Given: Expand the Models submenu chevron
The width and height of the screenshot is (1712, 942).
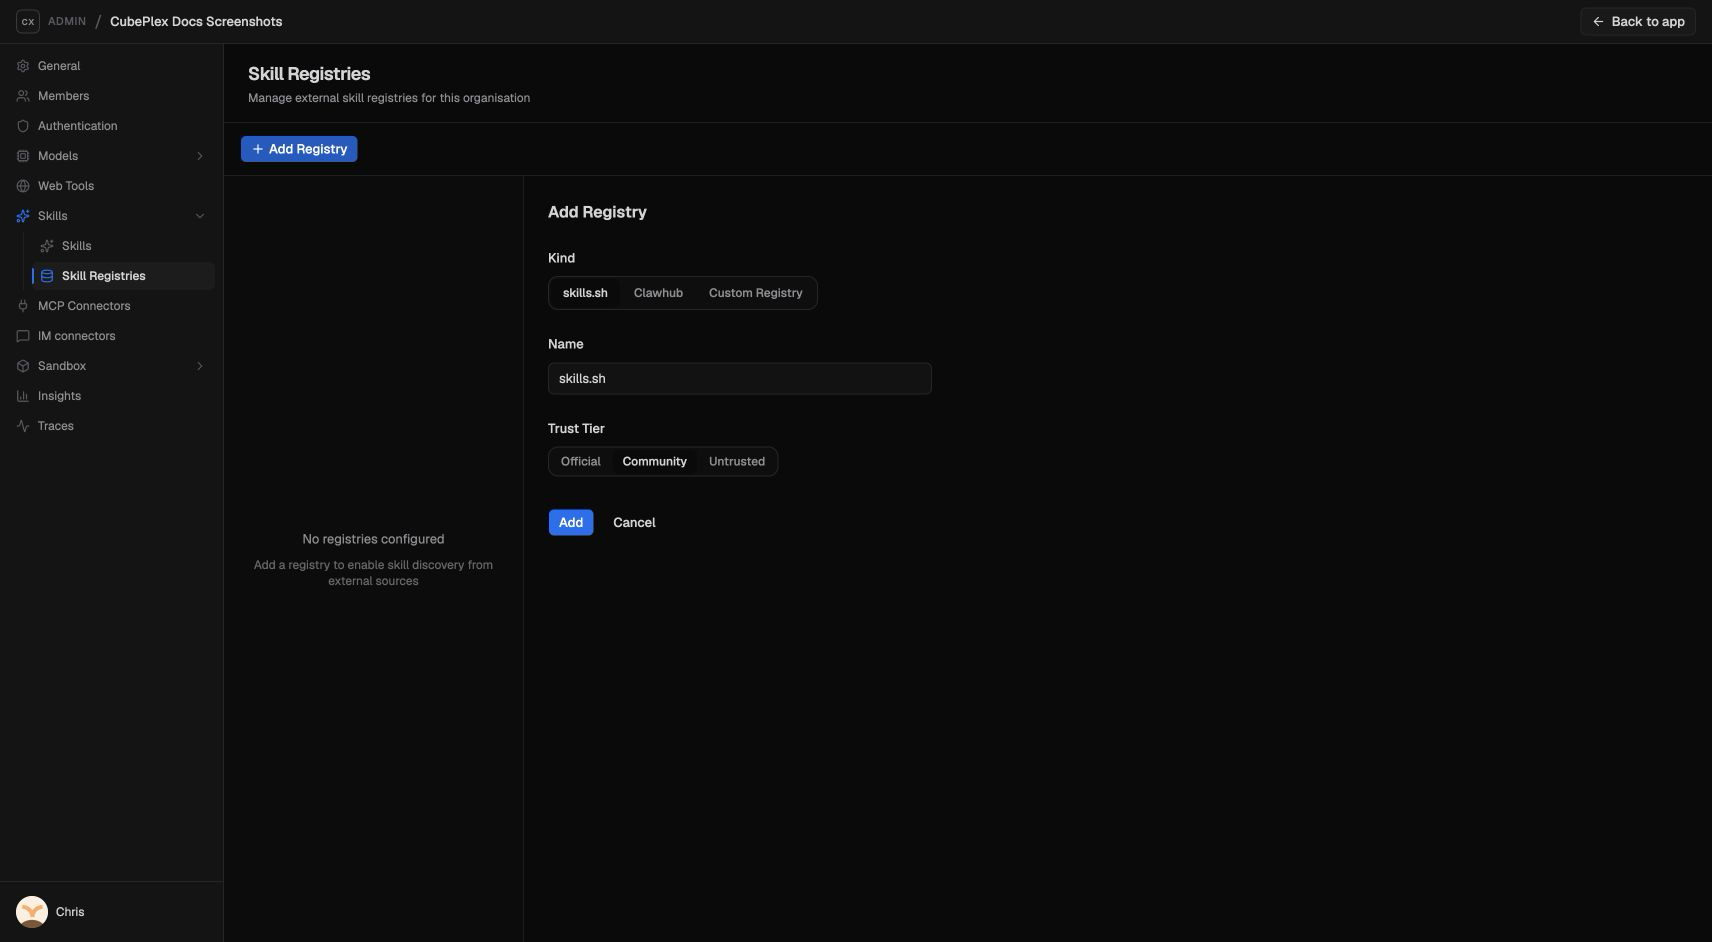Looking at the screenshot, I should click(x=200, y=156).
